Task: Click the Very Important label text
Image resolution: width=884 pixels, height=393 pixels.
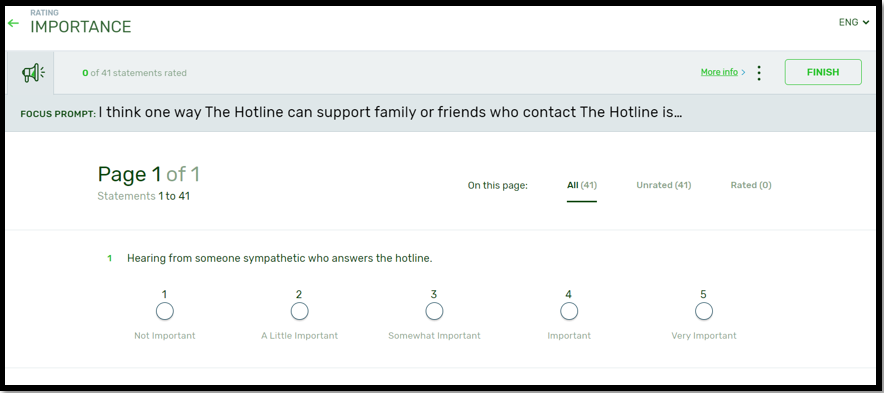Action: [x=704, y=335]
